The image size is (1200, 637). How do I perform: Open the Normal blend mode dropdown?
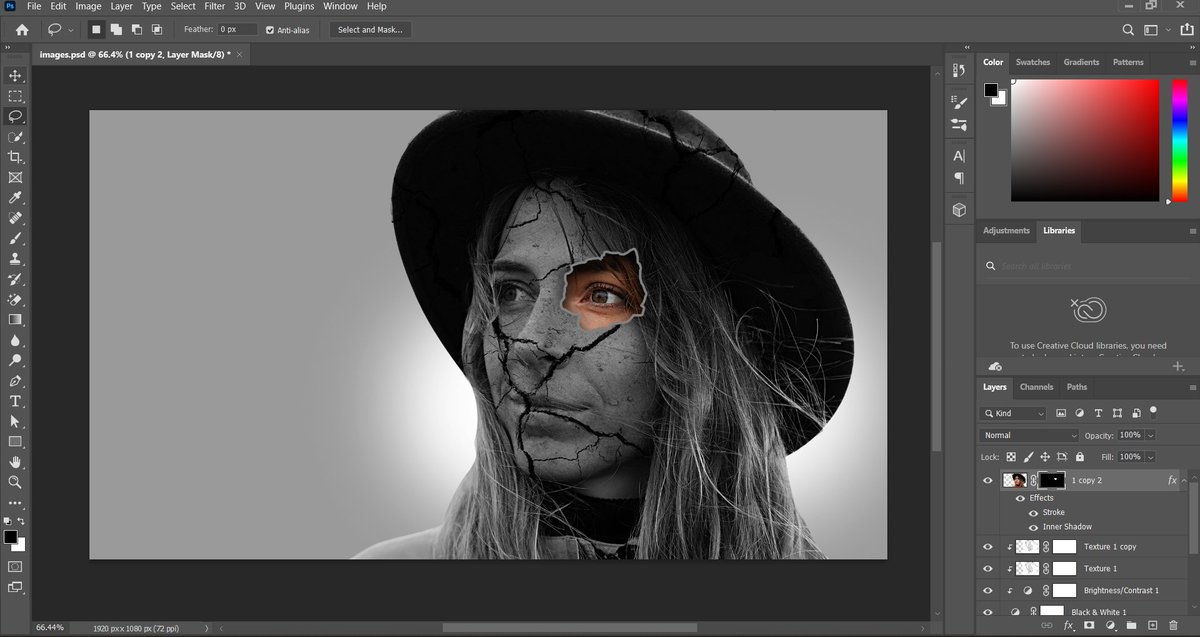(x=1030, y=435)
